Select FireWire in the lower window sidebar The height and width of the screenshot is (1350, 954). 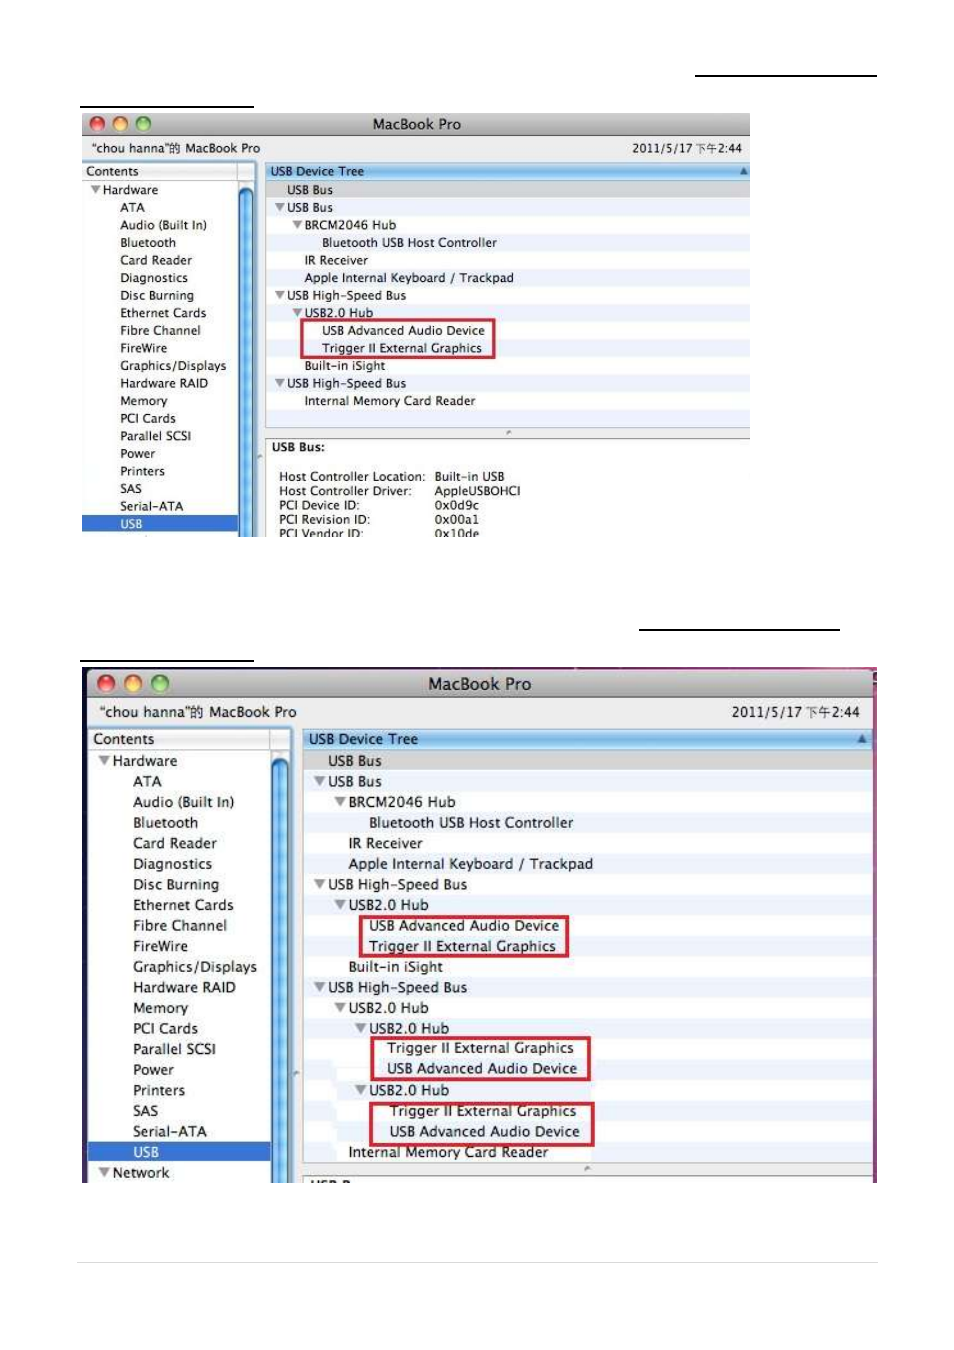[161, 946]
